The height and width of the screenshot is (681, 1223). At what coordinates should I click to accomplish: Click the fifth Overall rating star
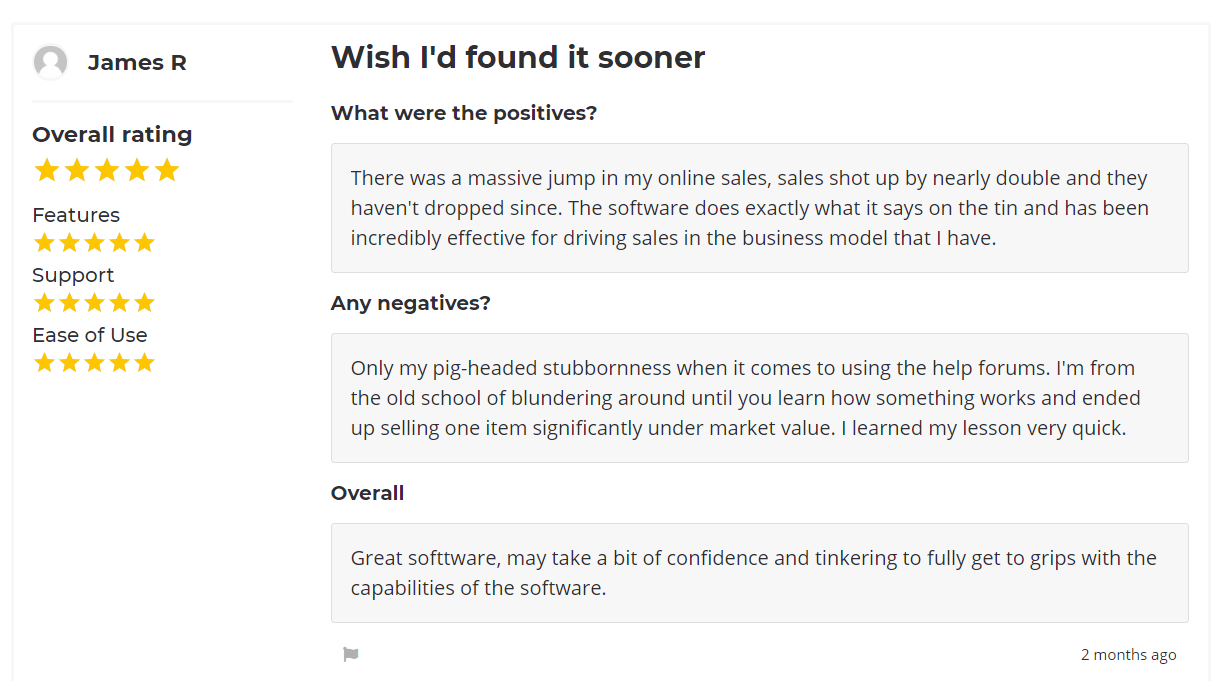167,170
